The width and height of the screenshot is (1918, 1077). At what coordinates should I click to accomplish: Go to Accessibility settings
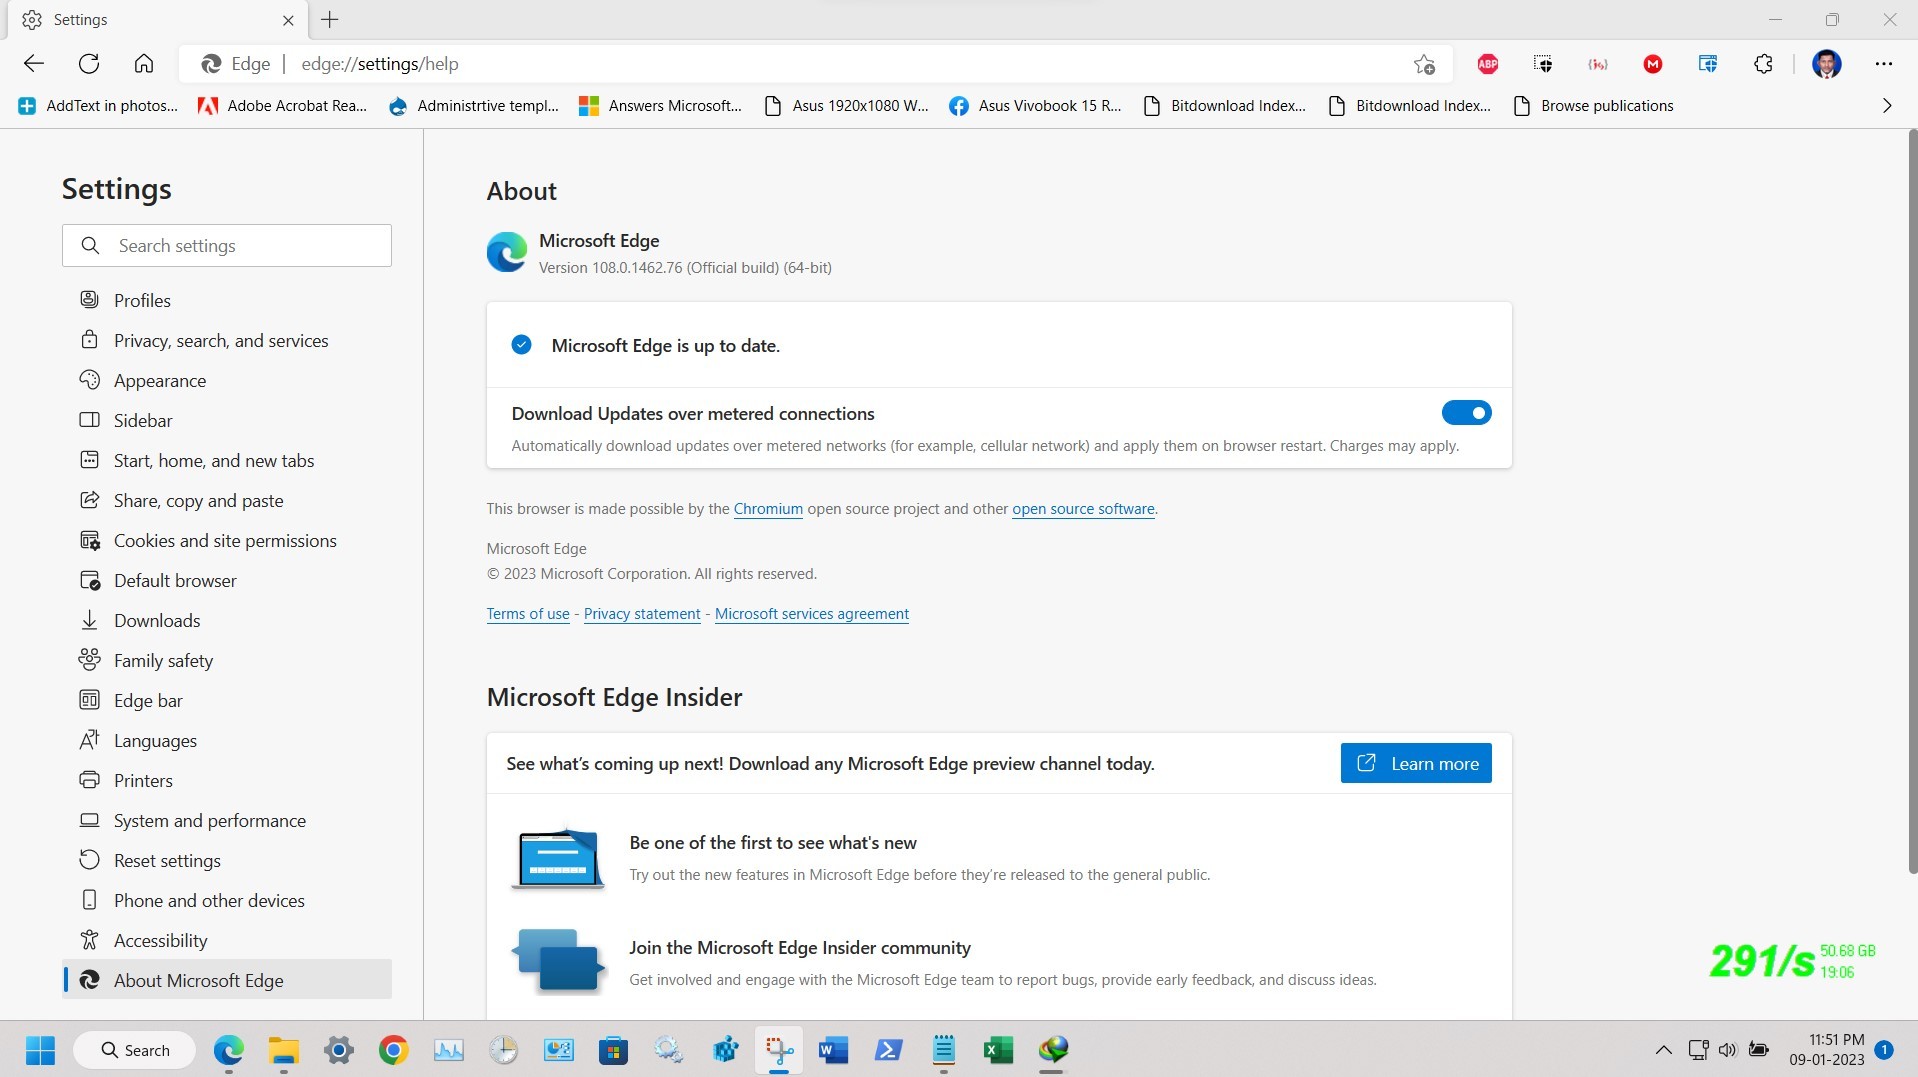[x=227, y=940]
